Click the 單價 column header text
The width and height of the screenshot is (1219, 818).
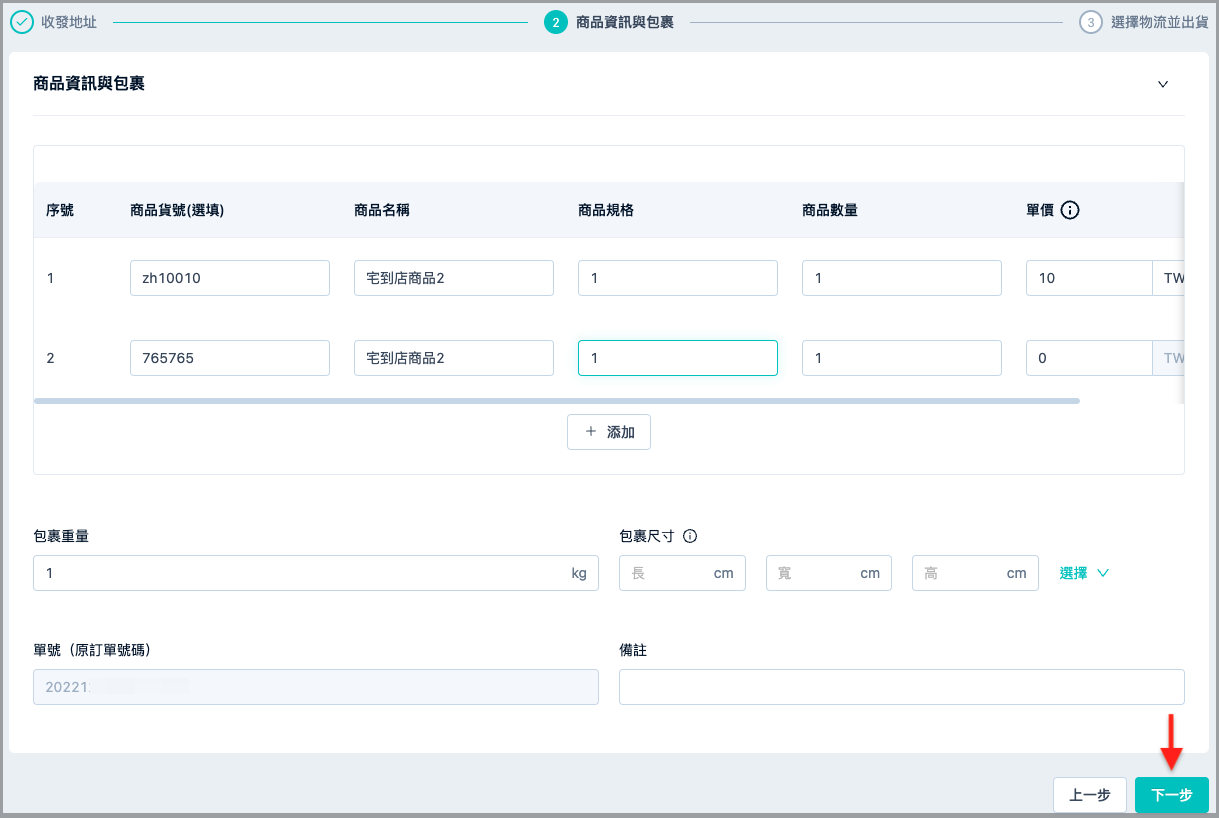pyautogui.click(x=1040, y=210)
